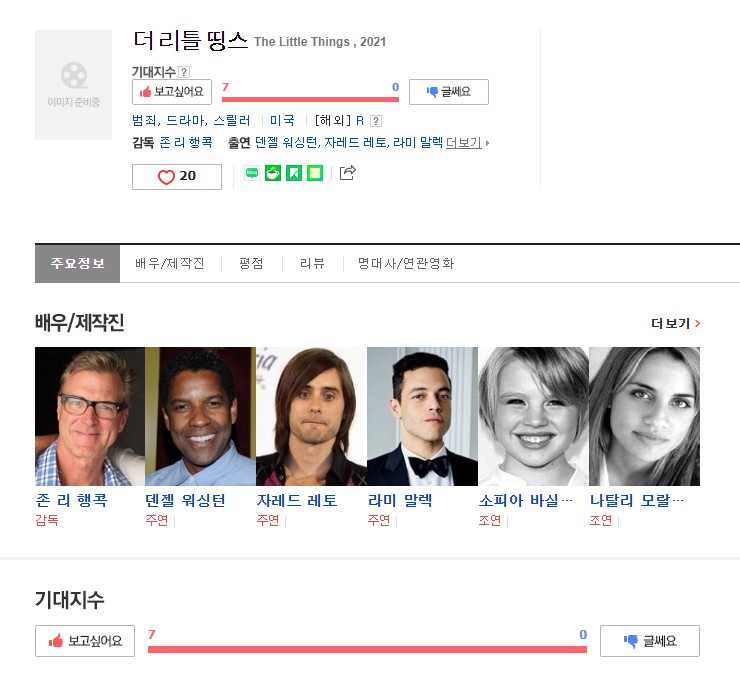This screenshot has height=692, width=740.
Task: Click the green bookmark share icon
Action: (x=294, y=173)
